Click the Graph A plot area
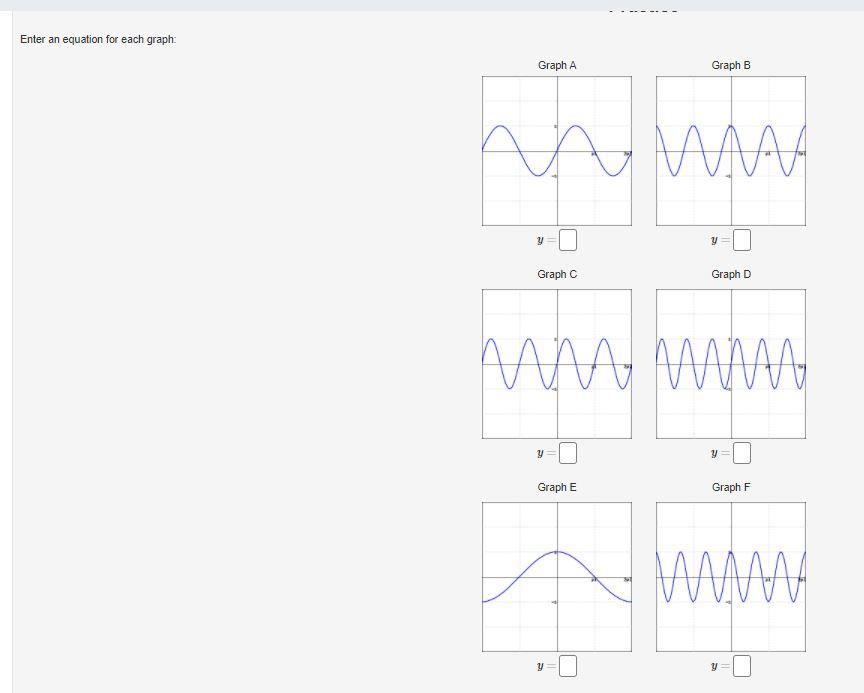 [x=556, y=152]
